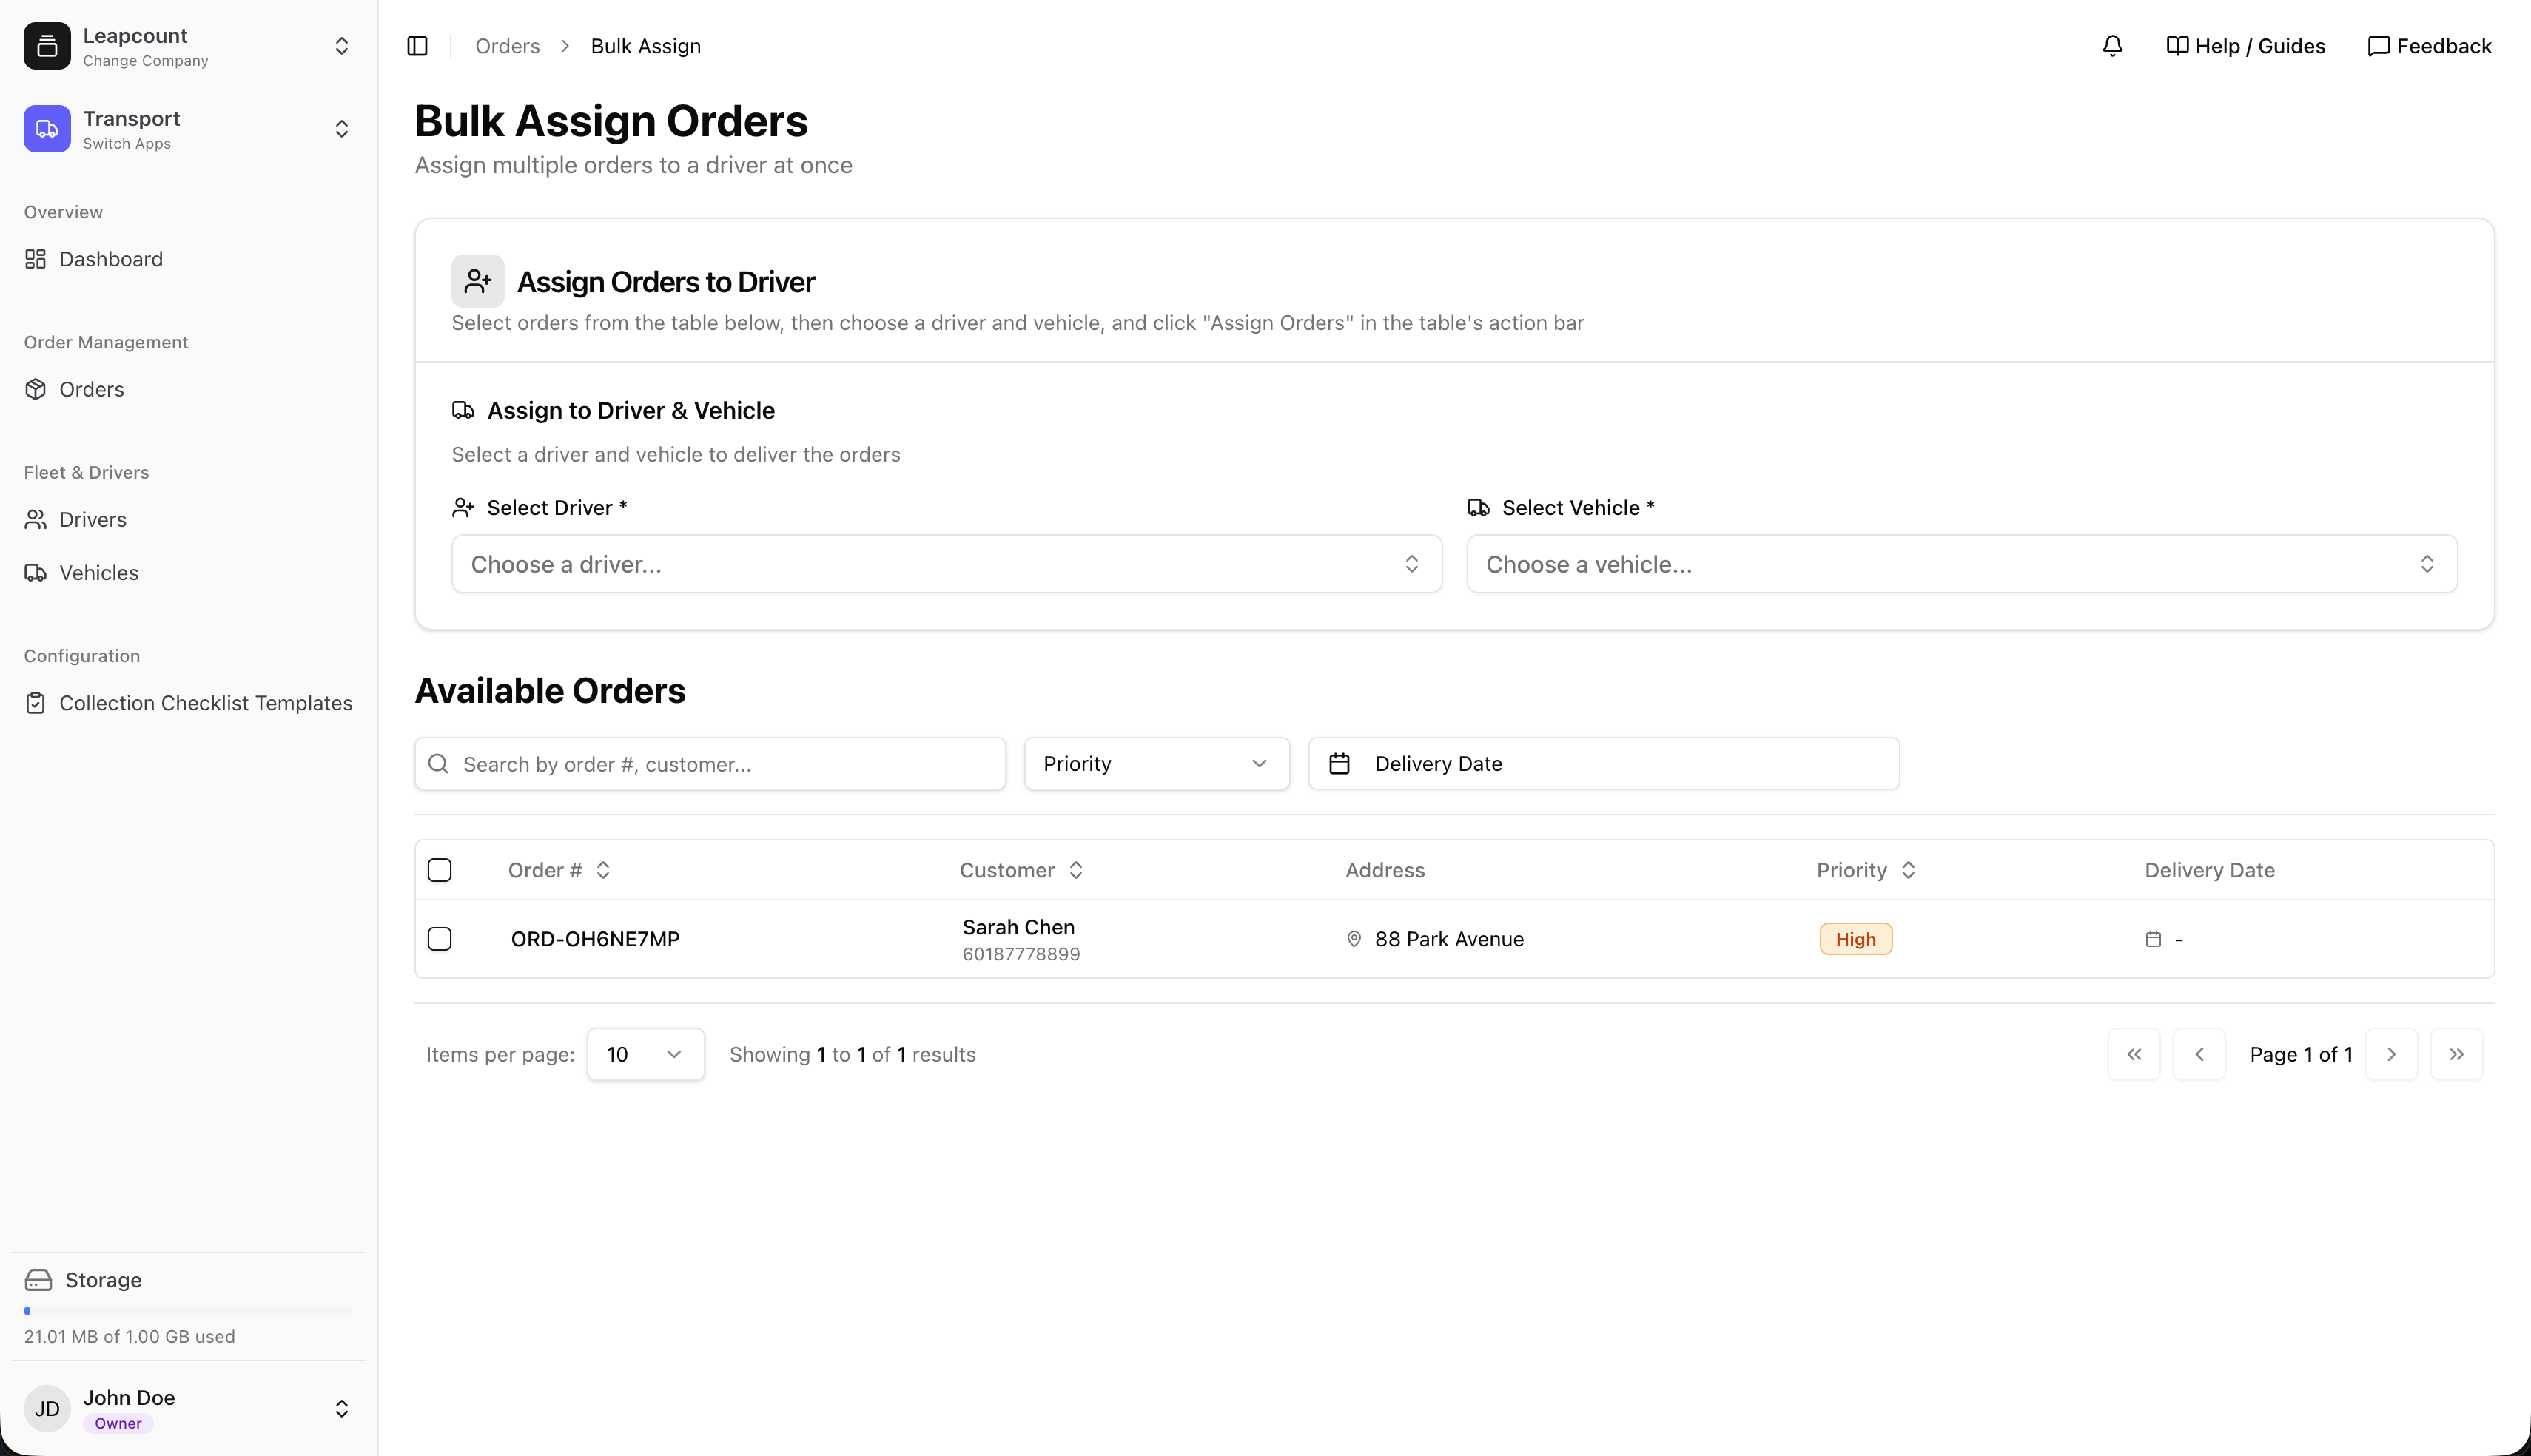Go to next page of results
The image size is (2531, 1456).
click(x=2391, y=1054)
